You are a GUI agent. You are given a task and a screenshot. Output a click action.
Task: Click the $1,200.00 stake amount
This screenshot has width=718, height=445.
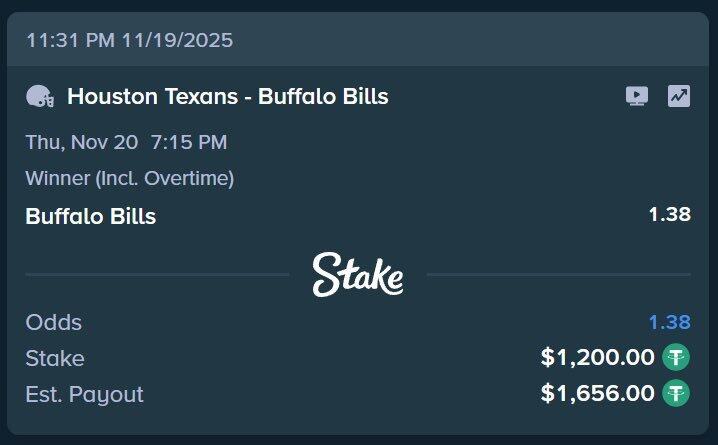click(x=597, y=357)
